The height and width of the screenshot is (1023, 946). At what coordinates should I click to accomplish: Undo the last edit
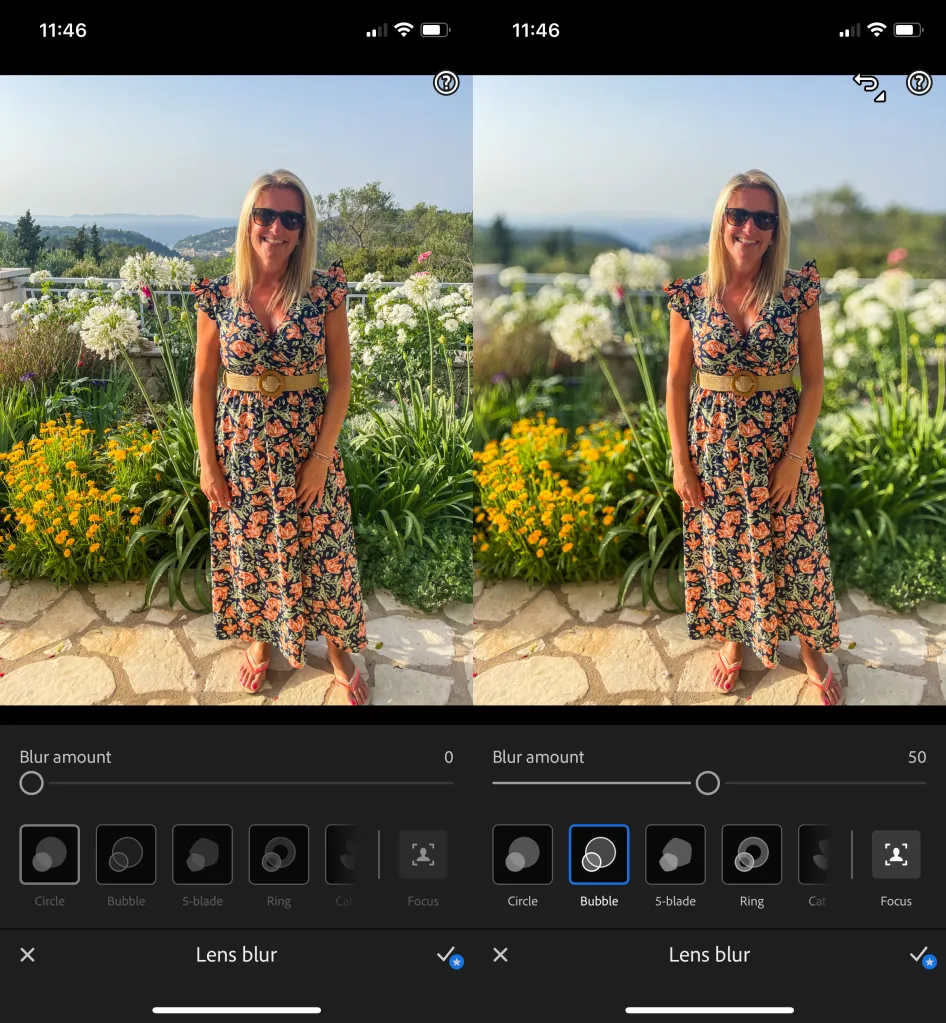point(866,87)
